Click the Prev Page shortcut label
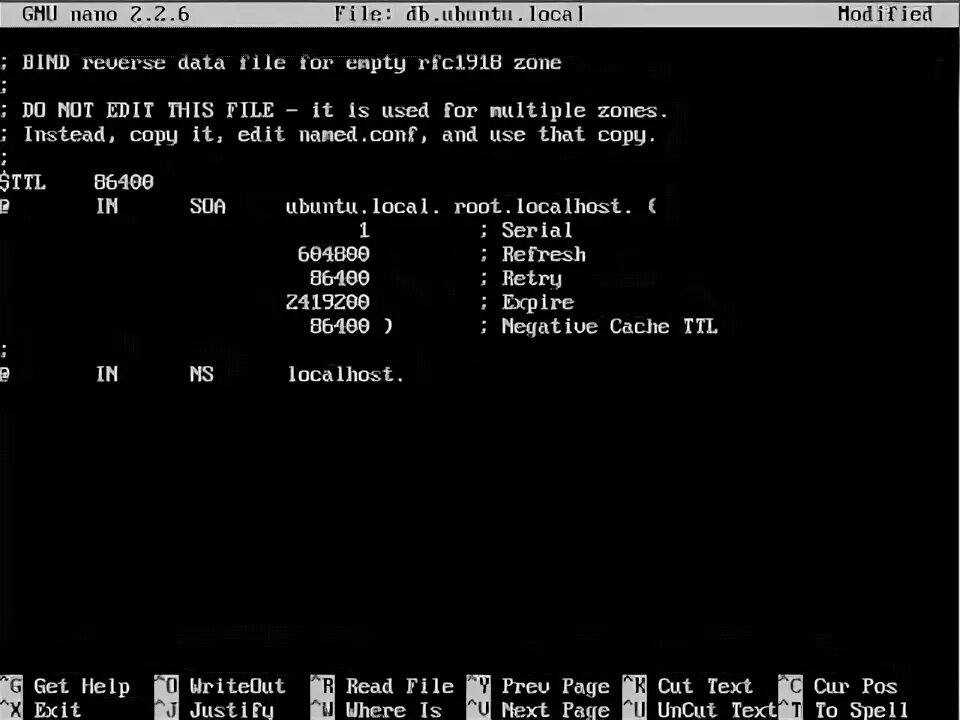This screenshot has height=720, width=960. coord(555,686)
